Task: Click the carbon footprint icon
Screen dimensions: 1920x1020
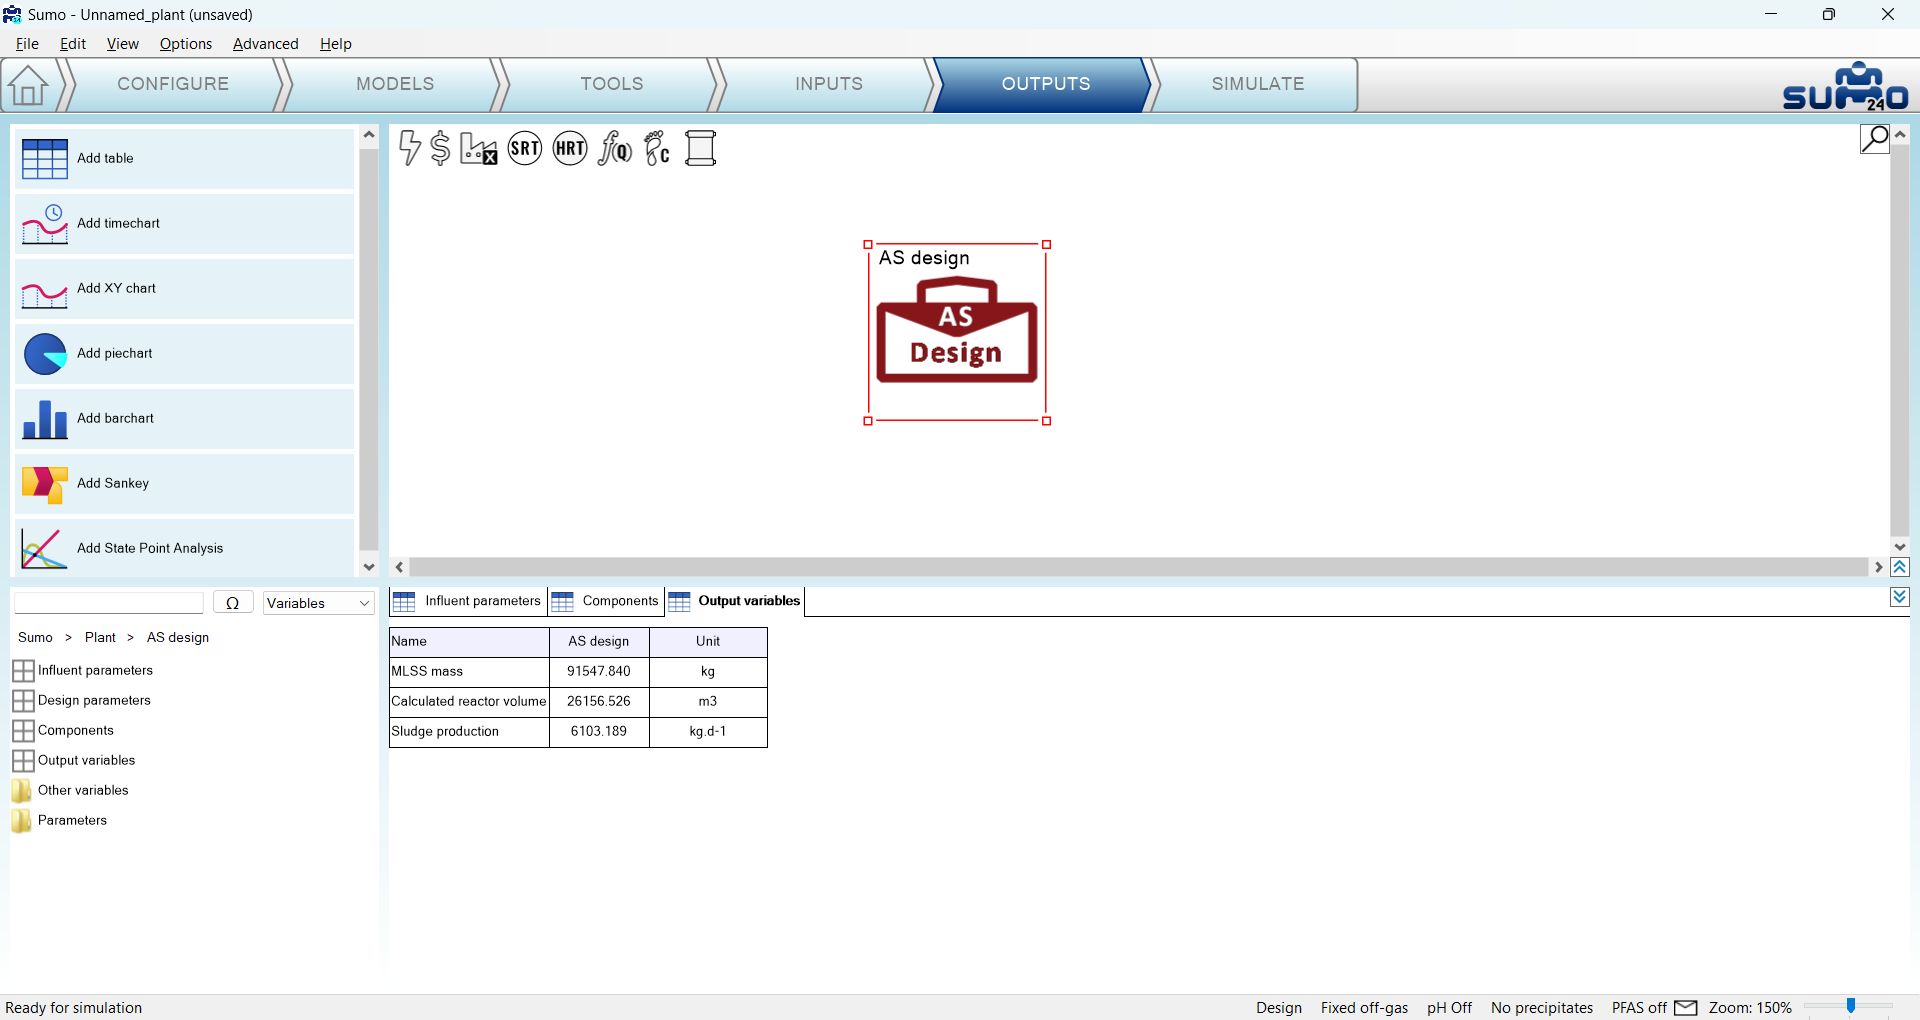Action: click(x=657, y=148)
